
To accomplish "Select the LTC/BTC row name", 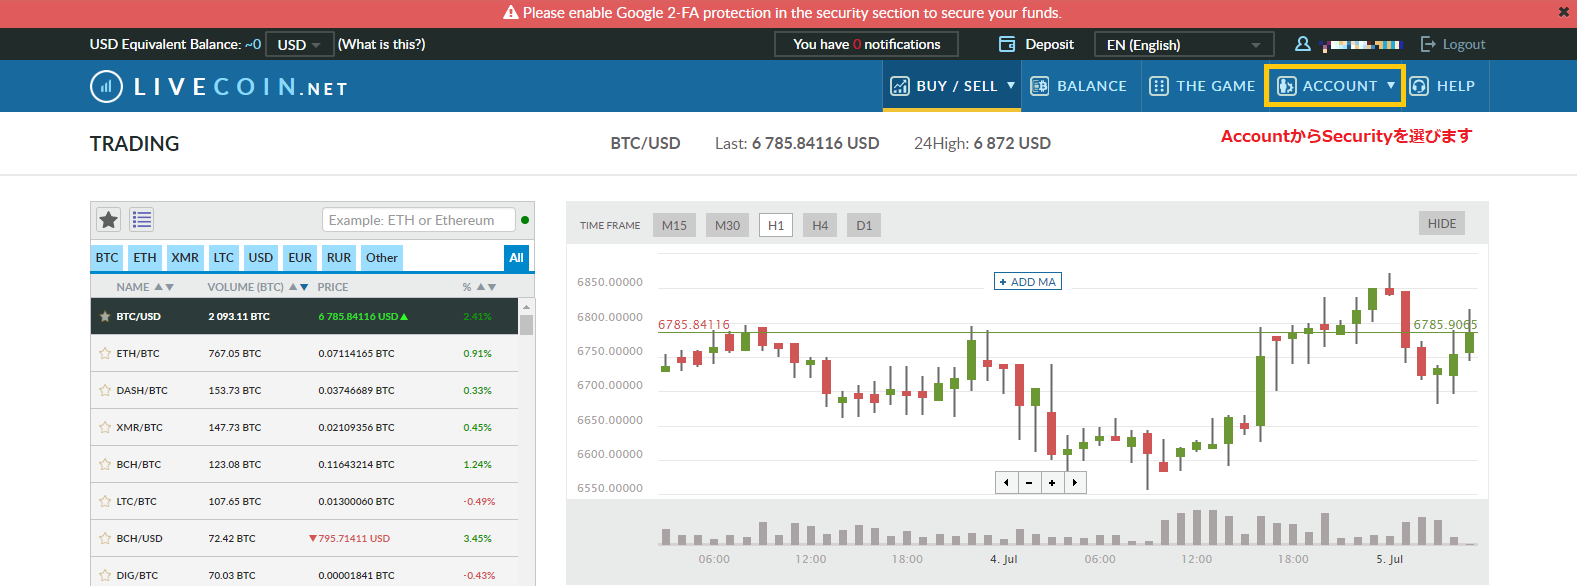I will click(137, 501).
